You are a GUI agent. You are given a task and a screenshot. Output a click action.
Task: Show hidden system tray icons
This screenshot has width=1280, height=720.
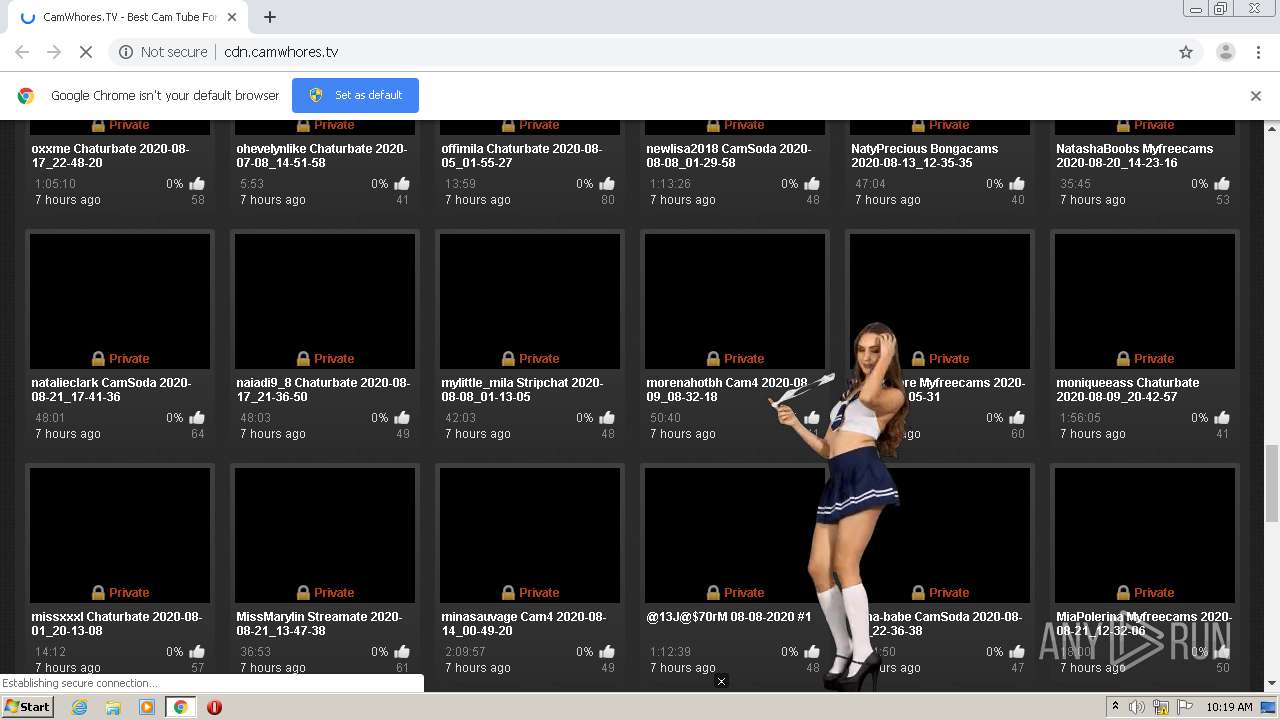click(1115, 706)
